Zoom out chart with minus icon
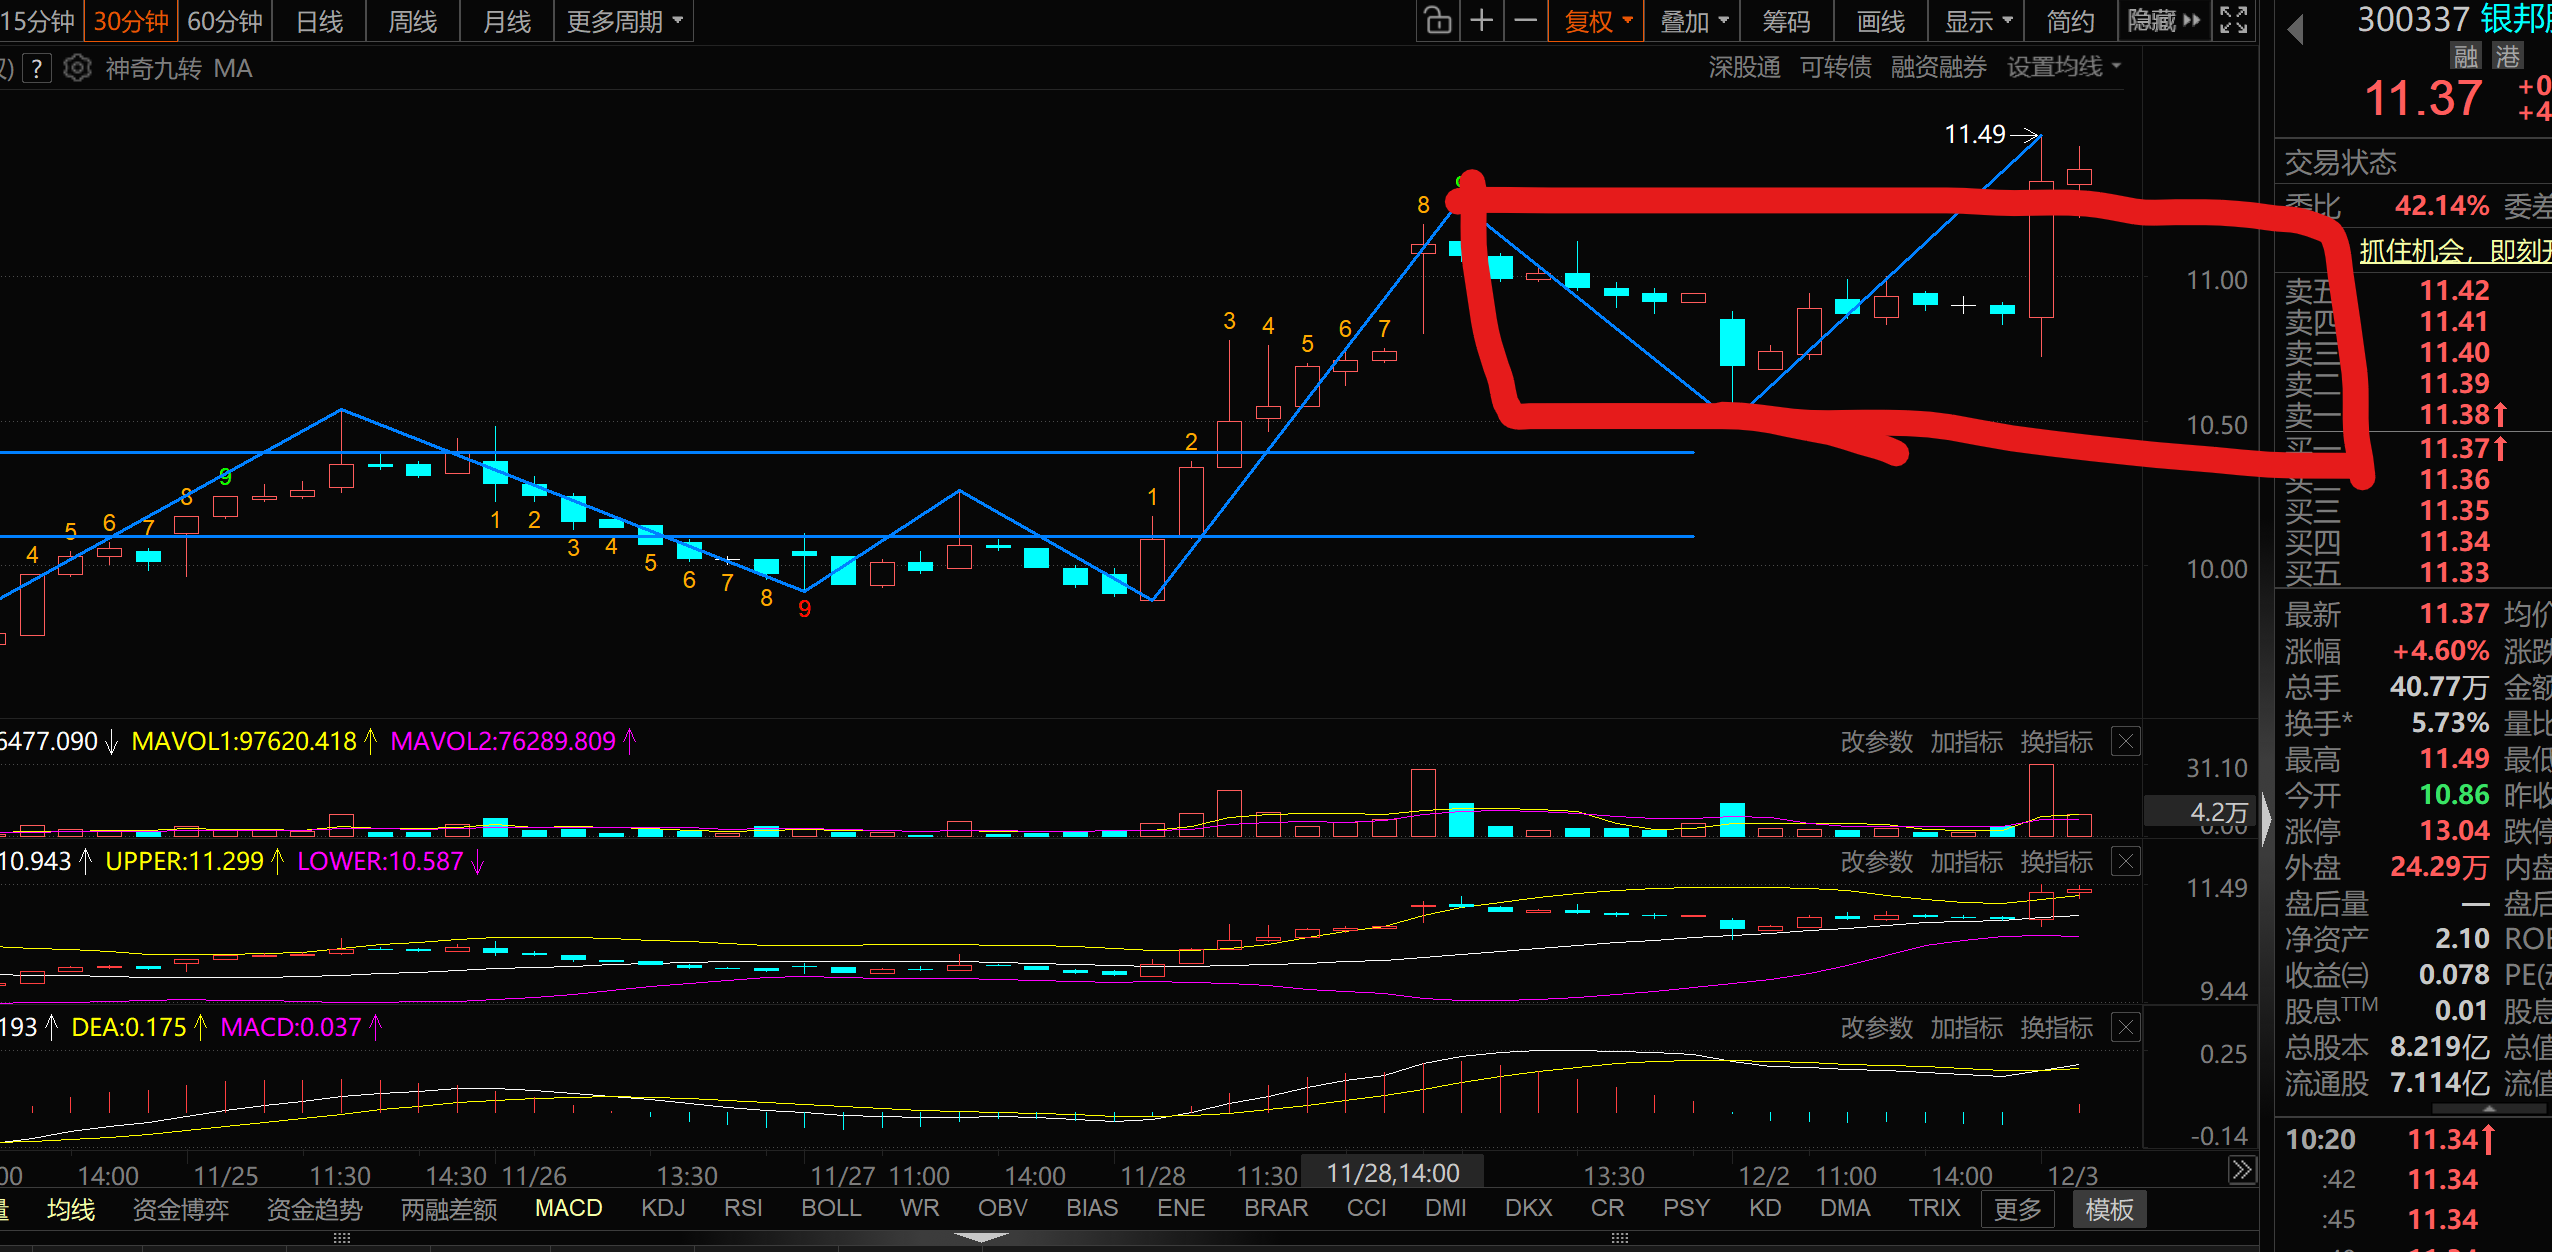Viewport: 2552px width, 1252px height. [x=1525, y=21]
